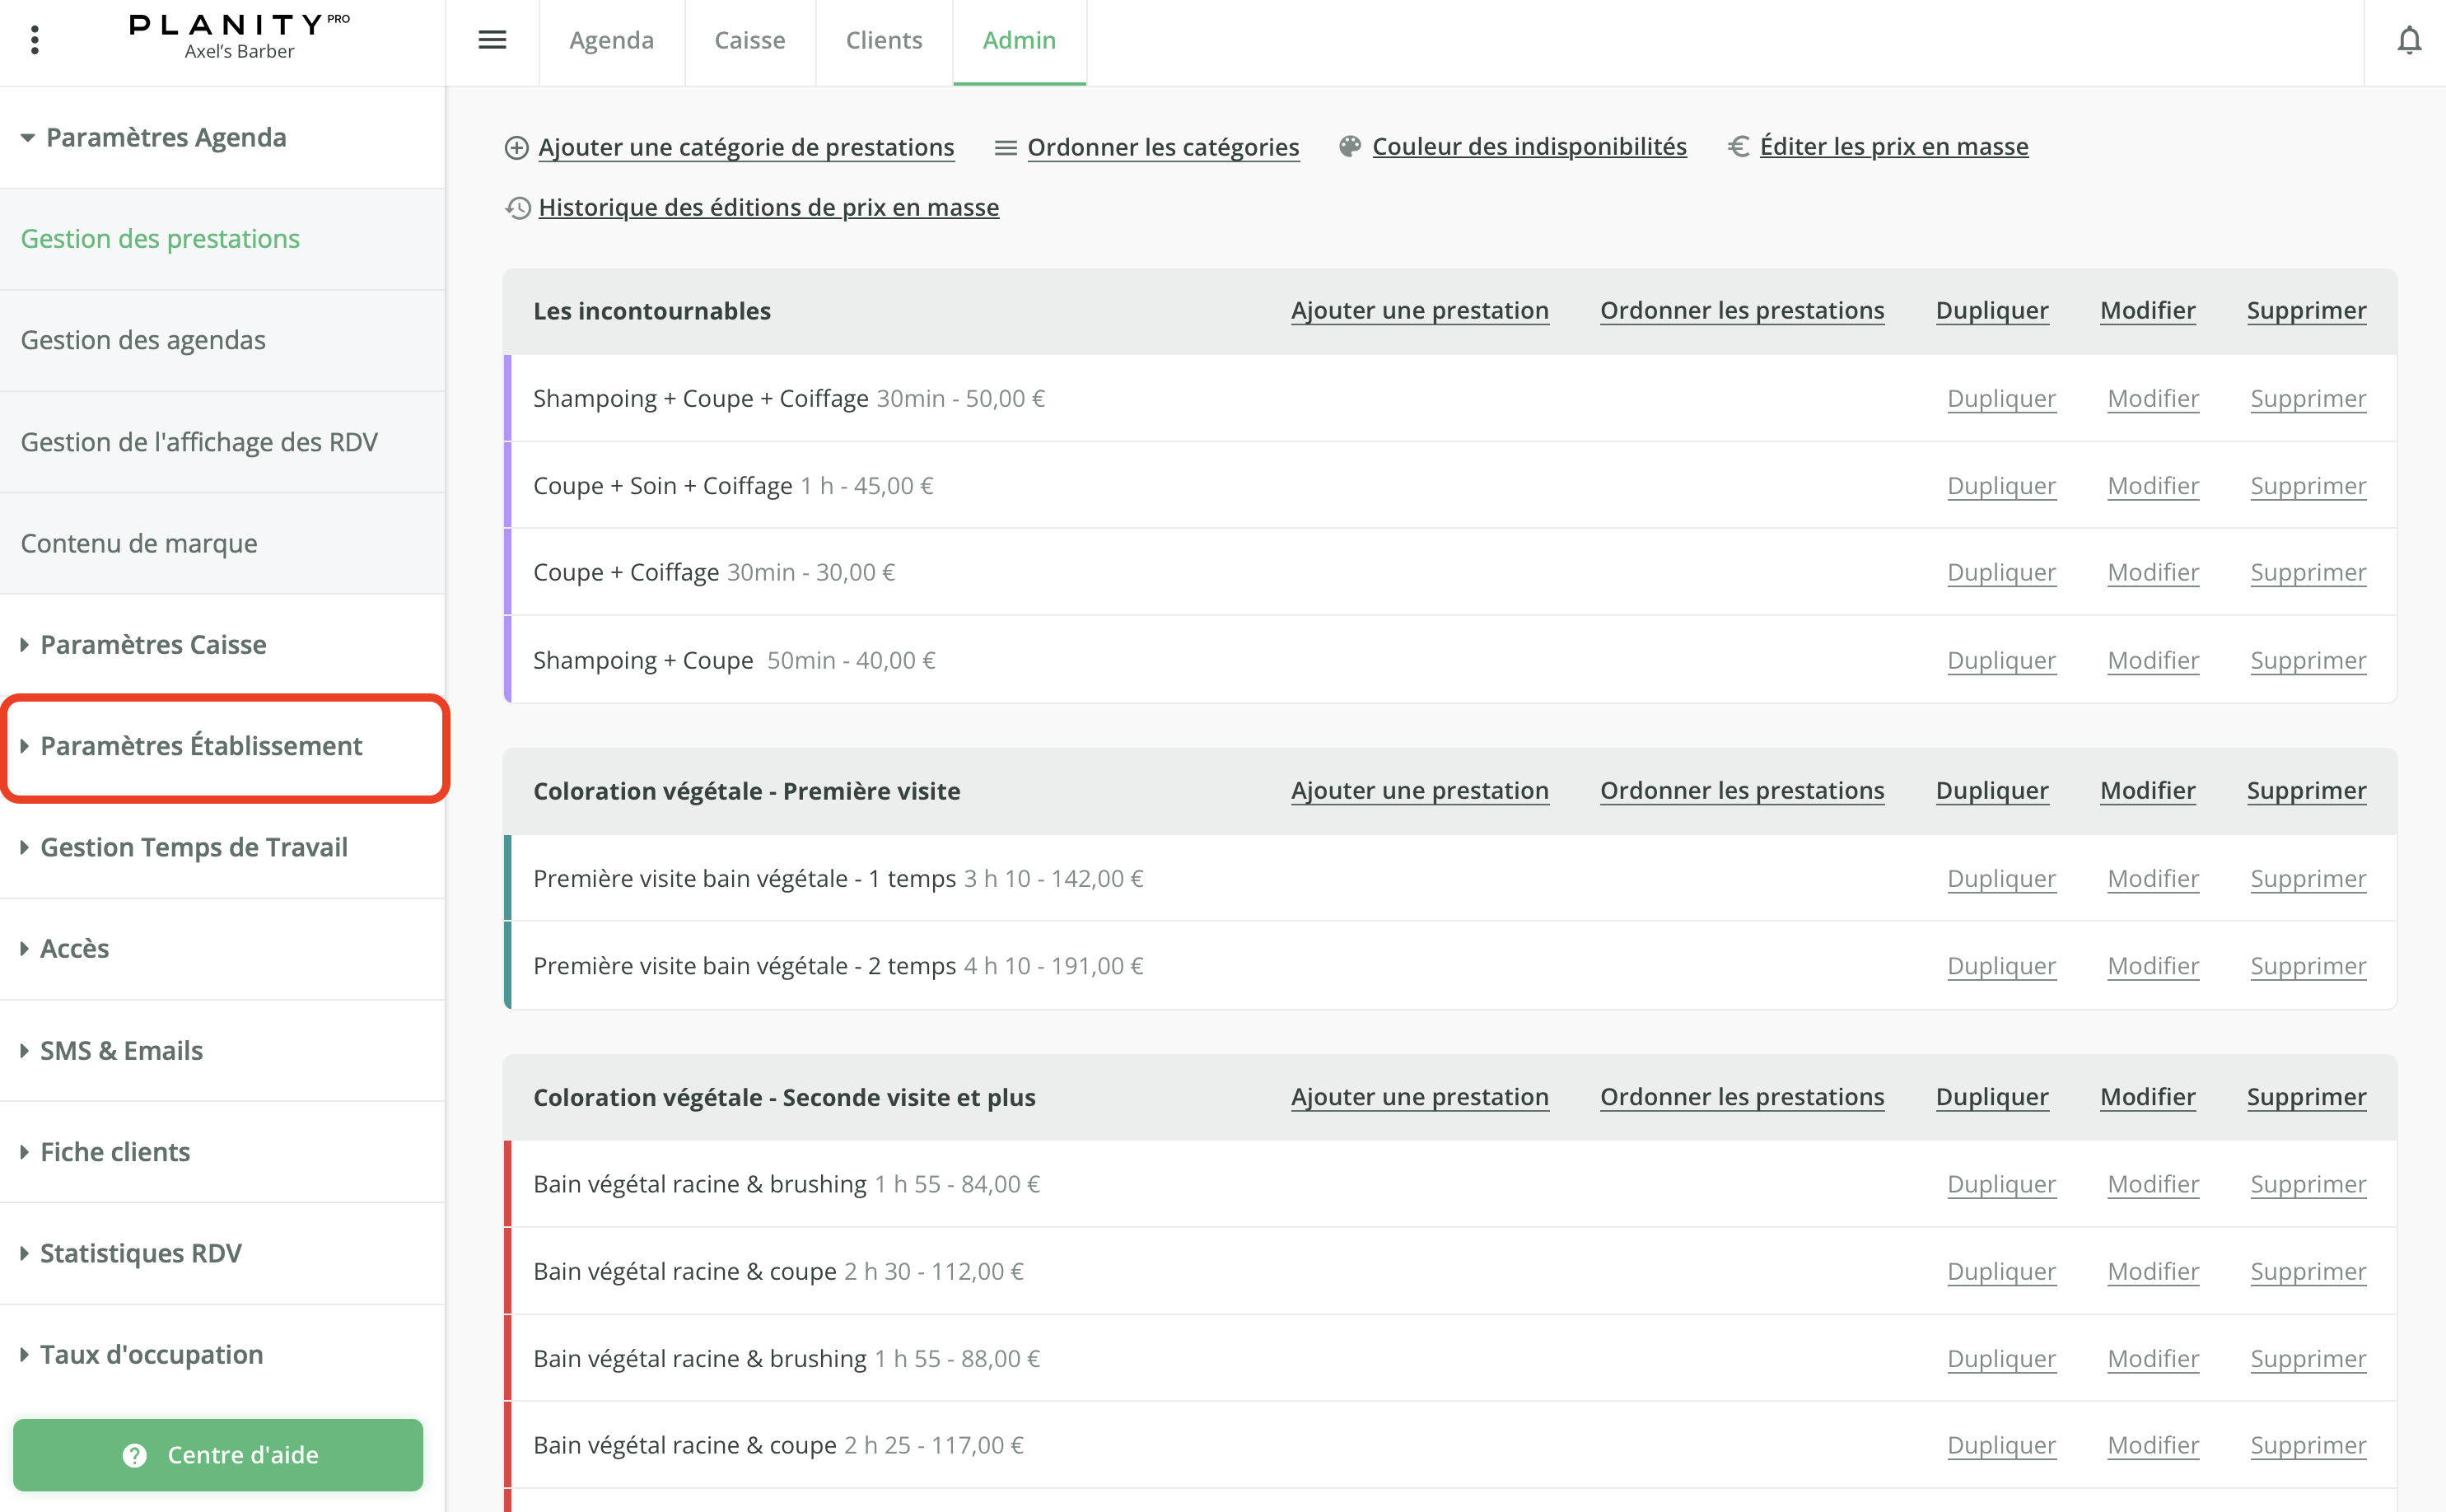Viewport: 2446px width, 1512px height.
Task: Click the notification bell
Action: pos(2410,40)
